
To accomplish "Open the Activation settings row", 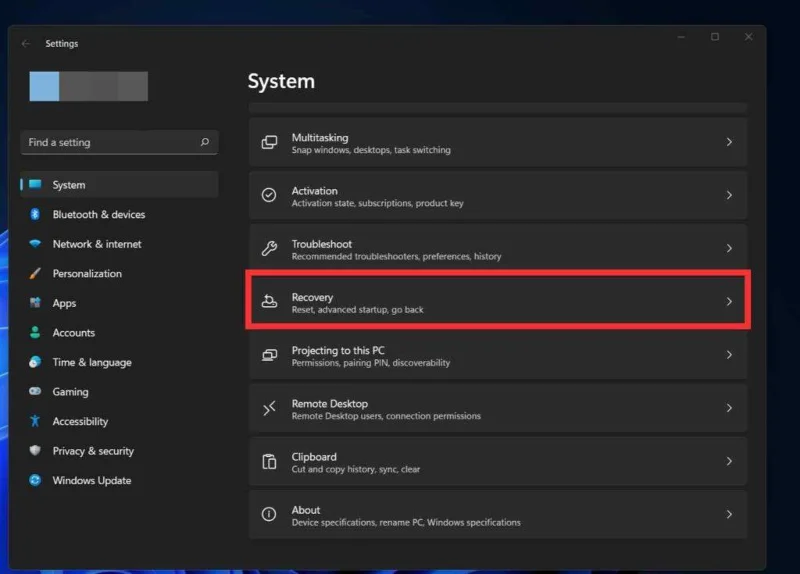I will (x=498, y=195).
